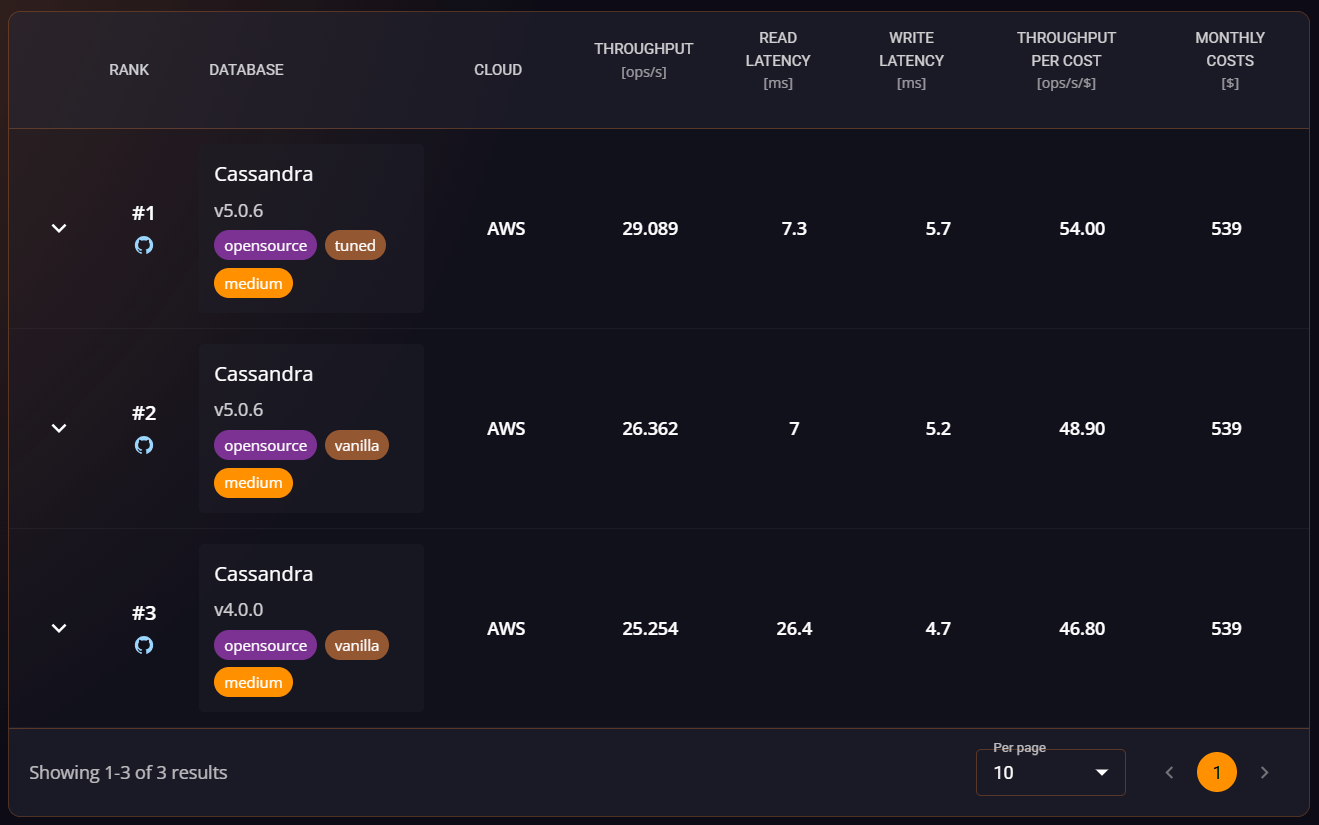1319x825 pixels.
Task: Open the Cassandra v5.0.6 rank #1 database entry
Action: 263,174
